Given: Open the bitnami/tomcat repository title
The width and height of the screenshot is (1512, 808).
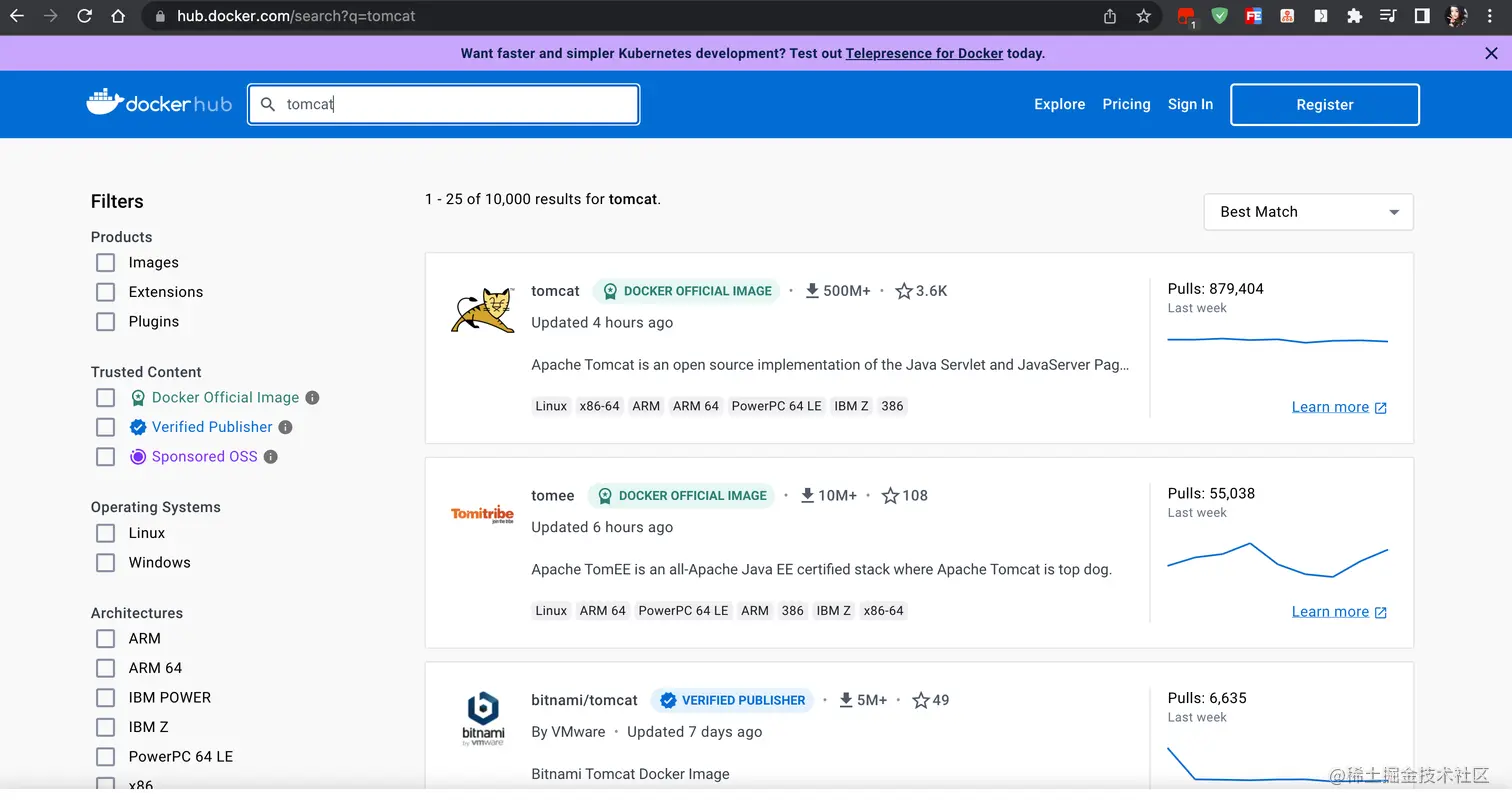Looking at the screenshot, I should point(584,700).
